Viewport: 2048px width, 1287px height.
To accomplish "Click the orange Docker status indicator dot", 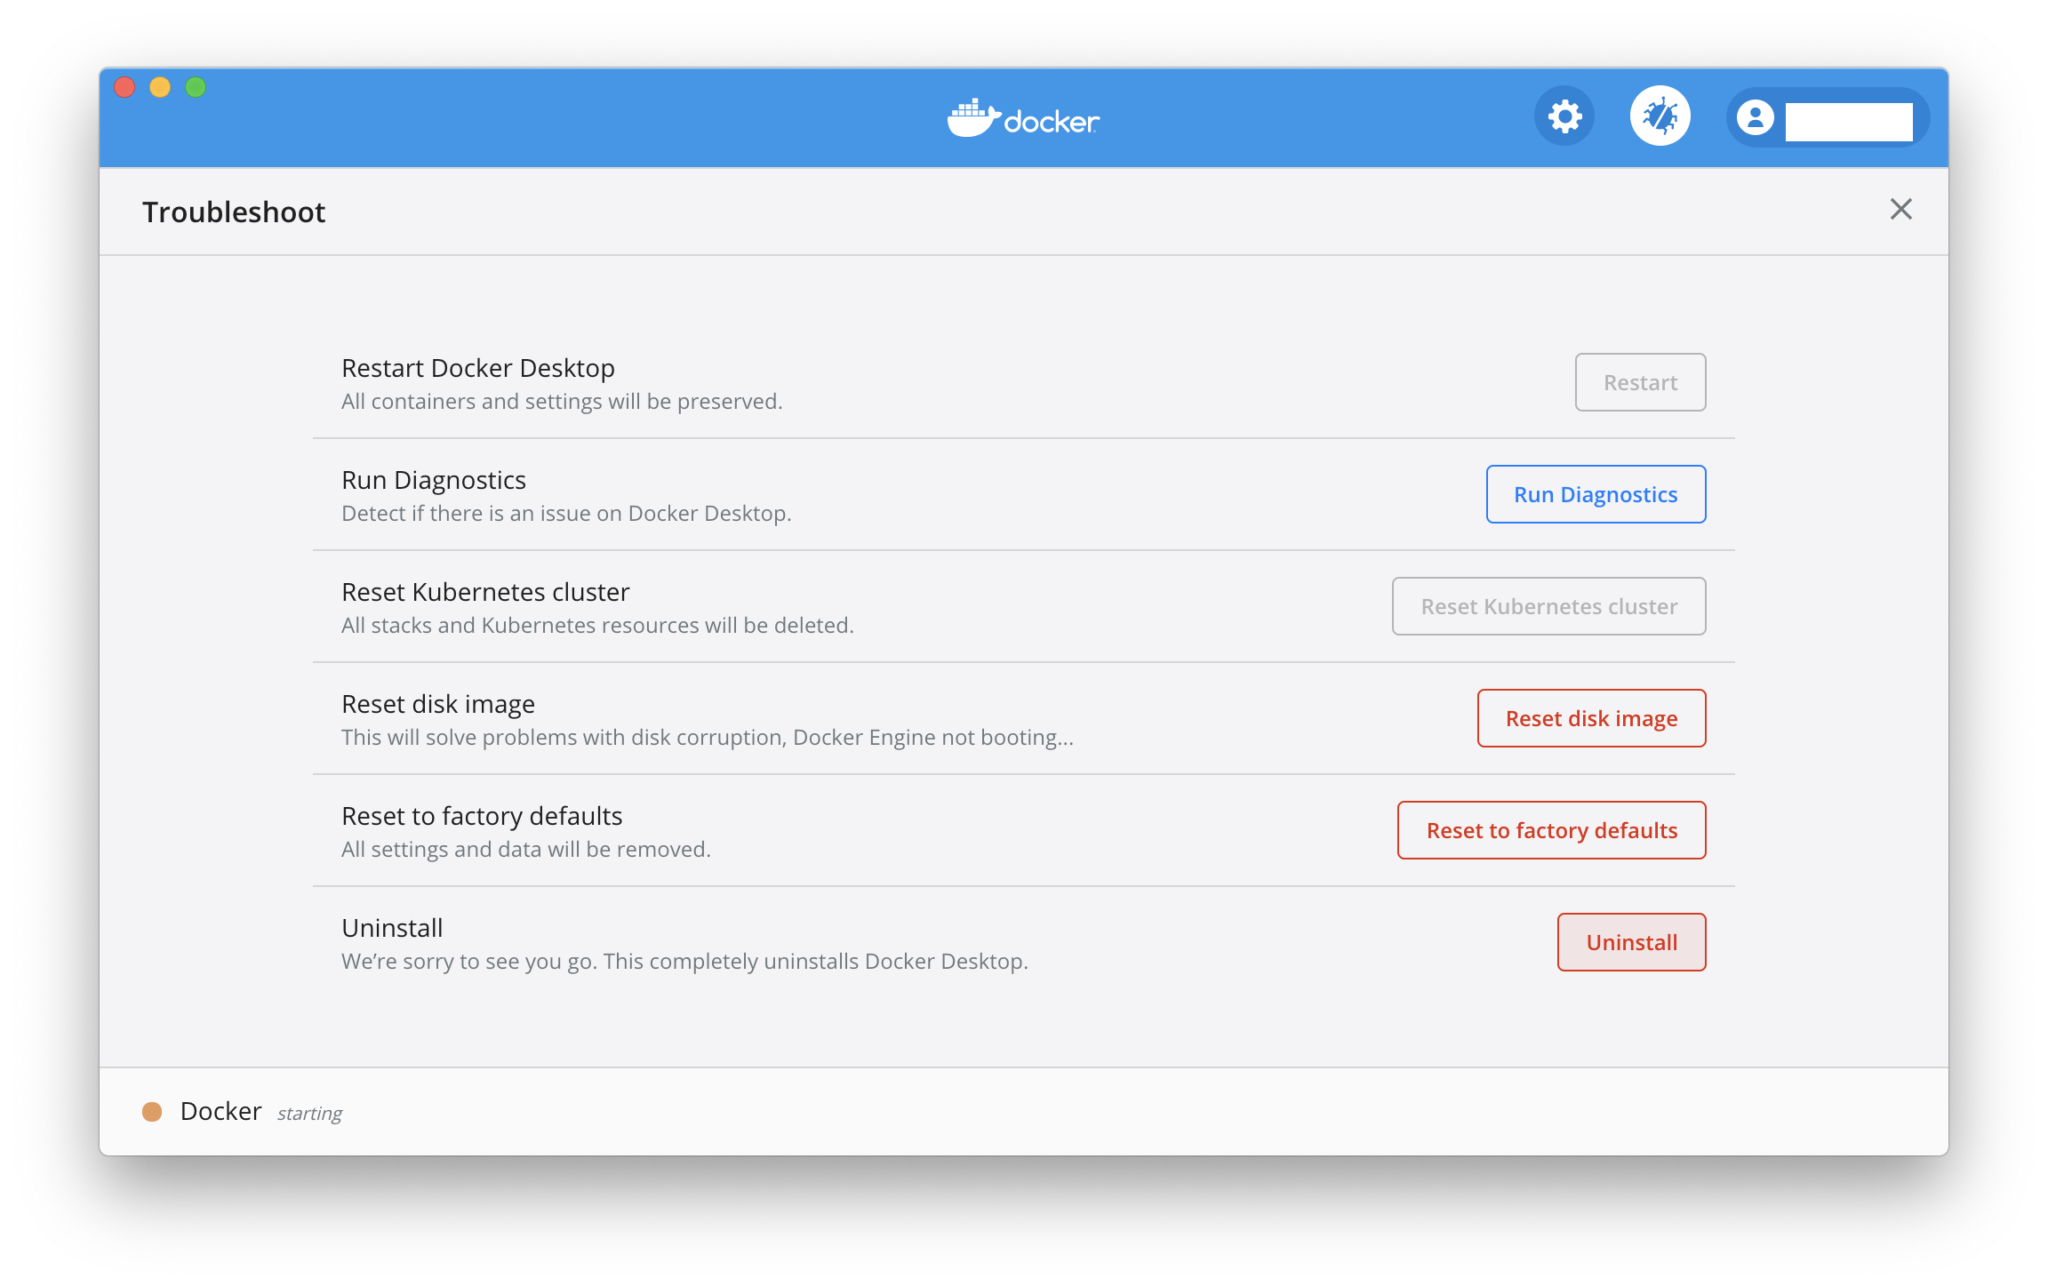I will click(x=152, y=1112).
